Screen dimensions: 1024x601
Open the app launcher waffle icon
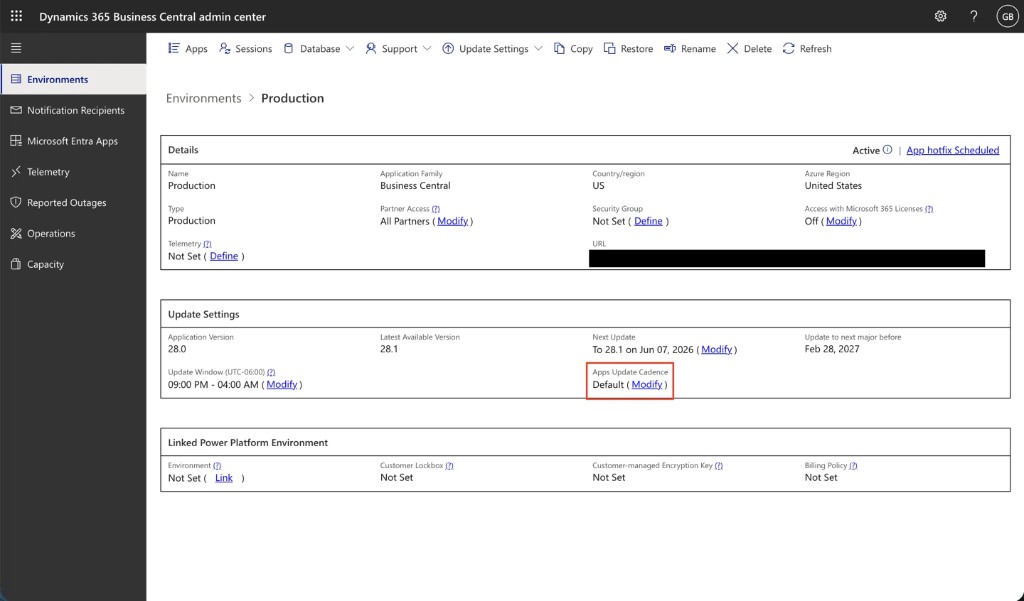16,16
